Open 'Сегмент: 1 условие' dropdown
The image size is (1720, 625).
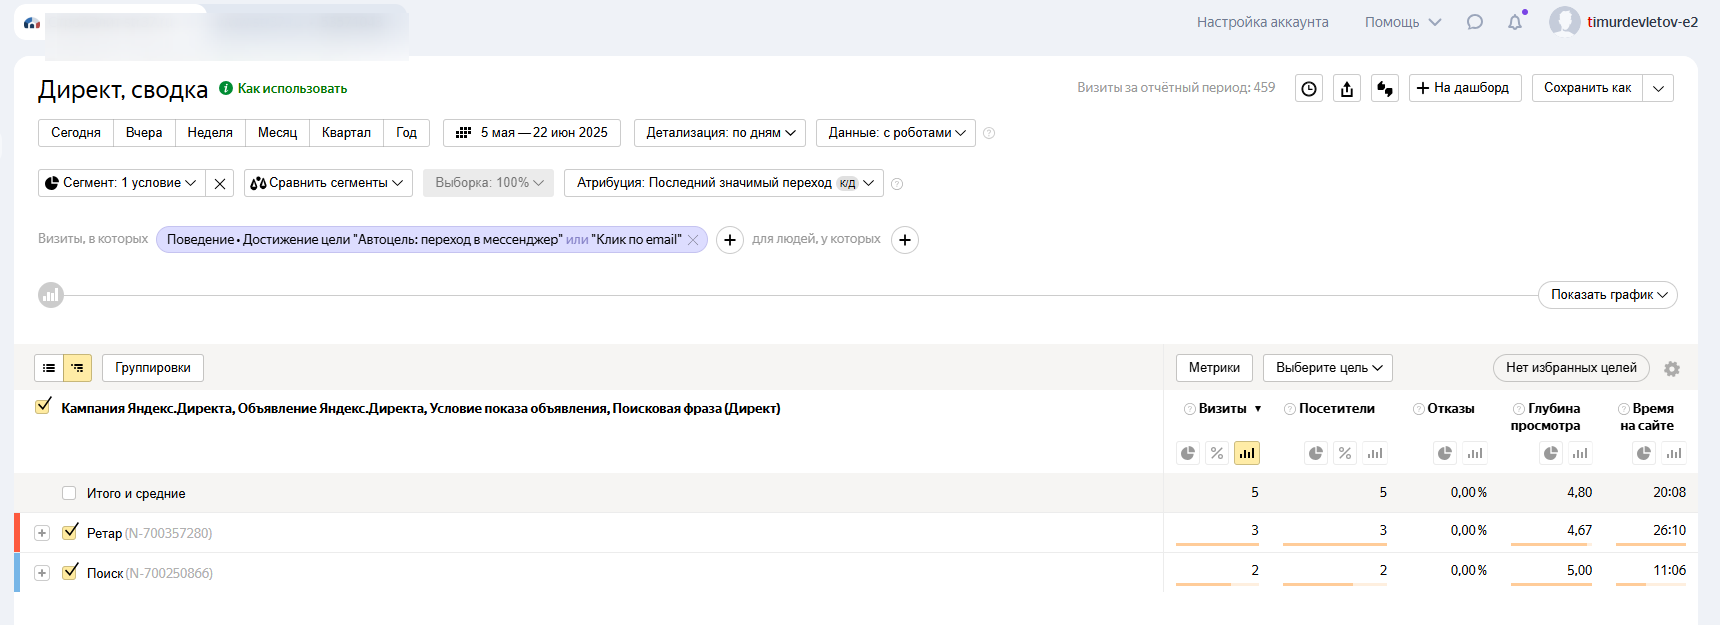pyautogui.click(x=122, y=183)
